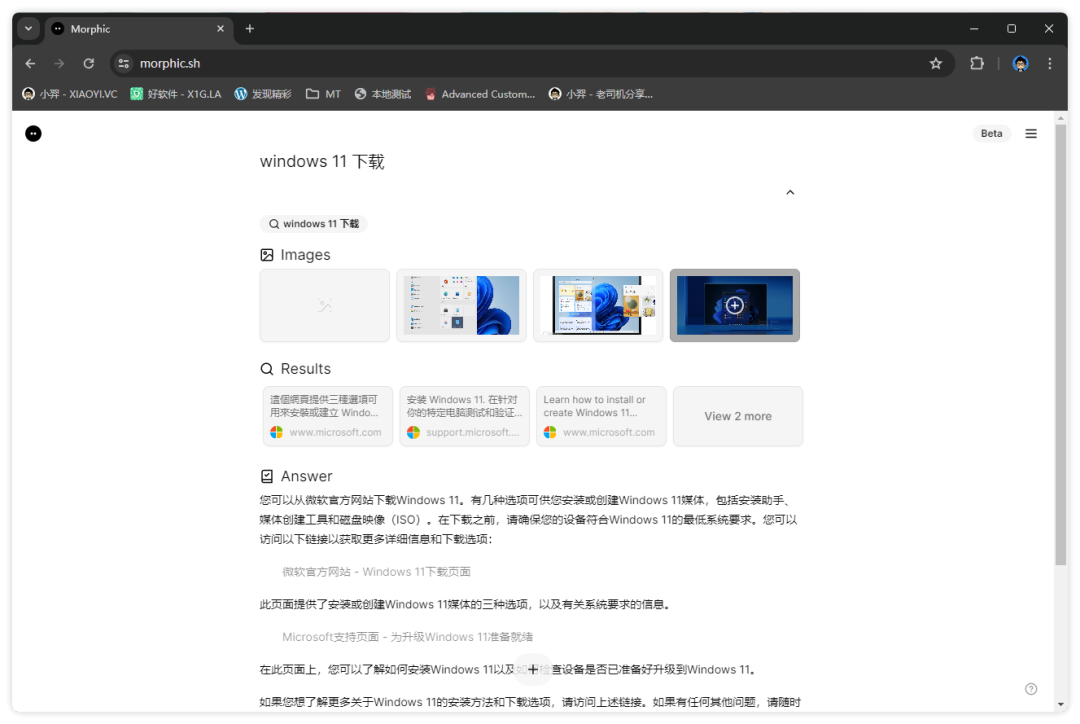Screen dimensions: 1080x724
Task: Open the tab search dropdown arrow
Action: point(28,29)
